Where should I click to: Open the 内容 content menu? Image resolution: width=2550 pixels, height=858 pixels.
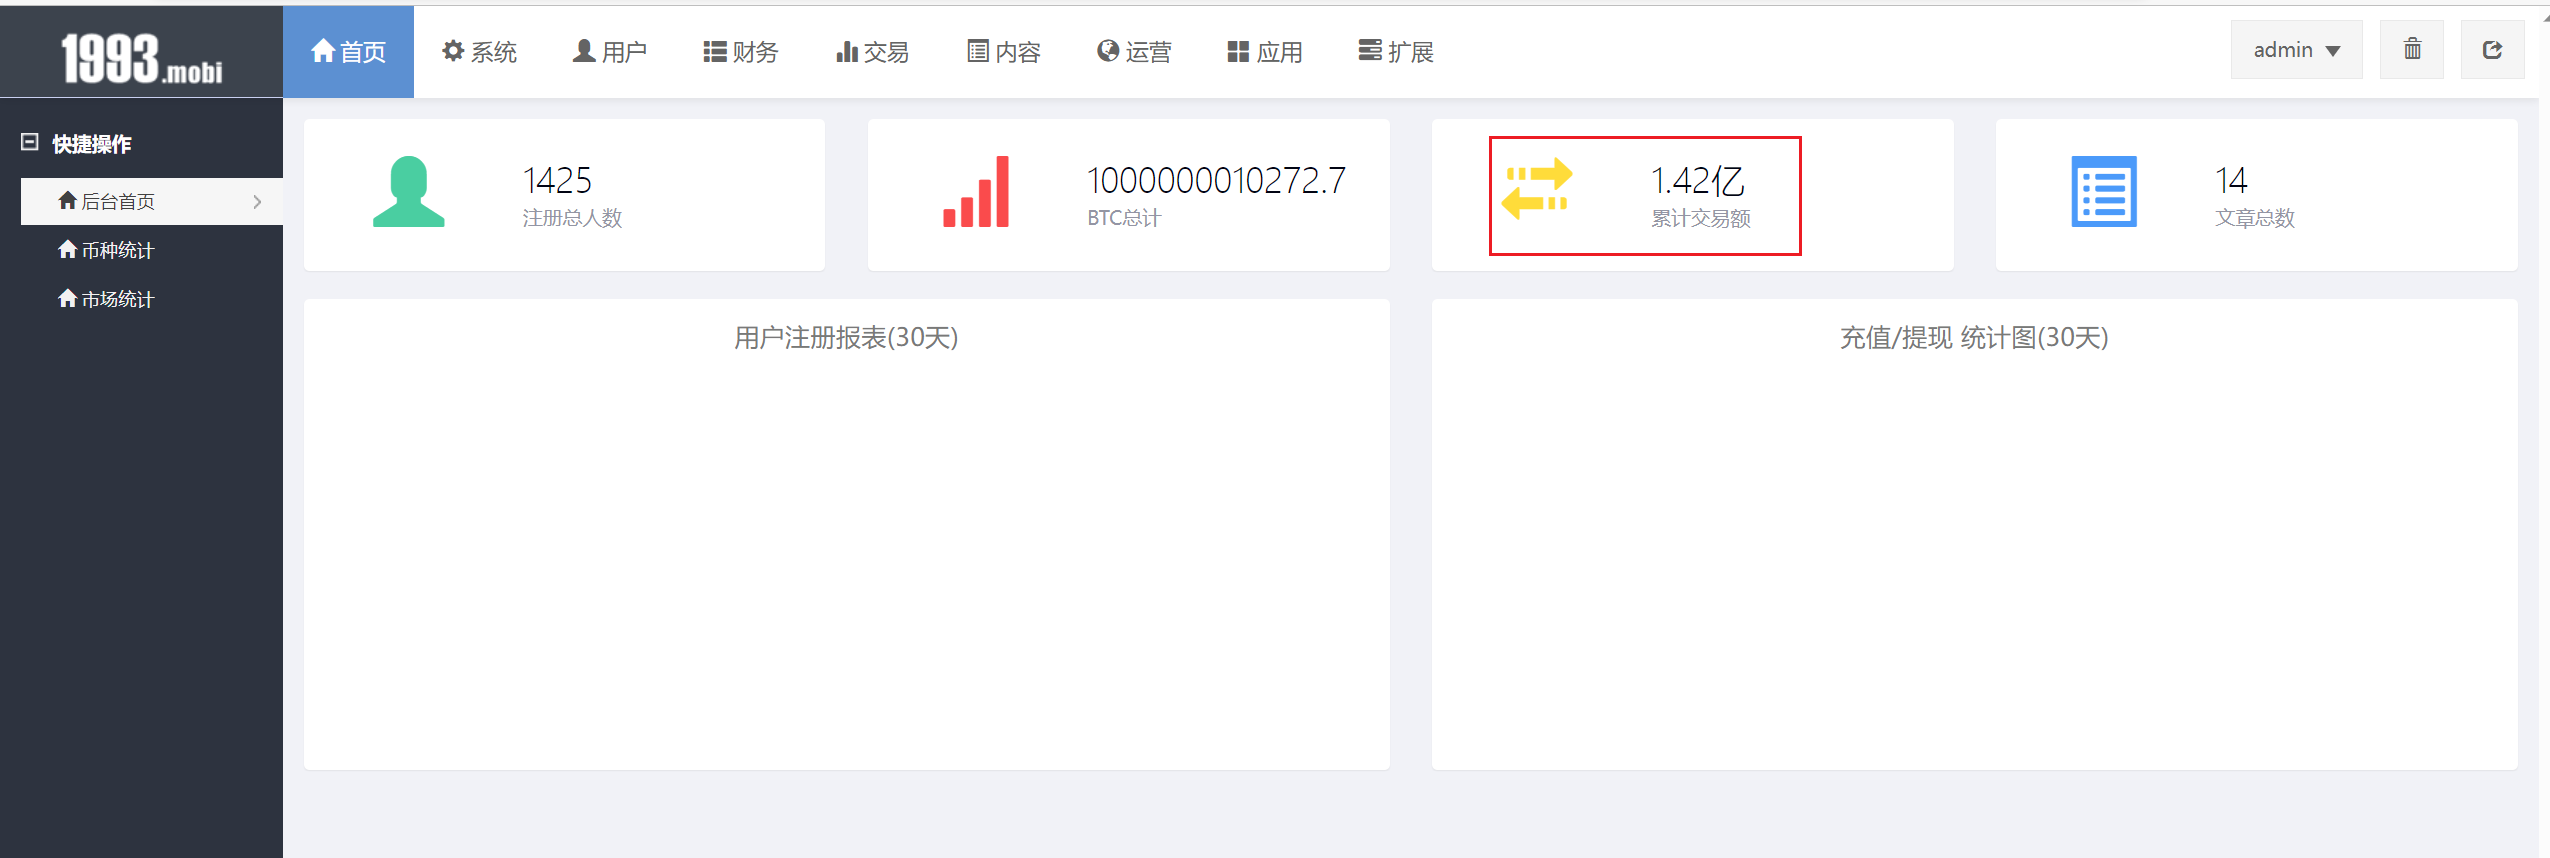[x=1004, y=52]
